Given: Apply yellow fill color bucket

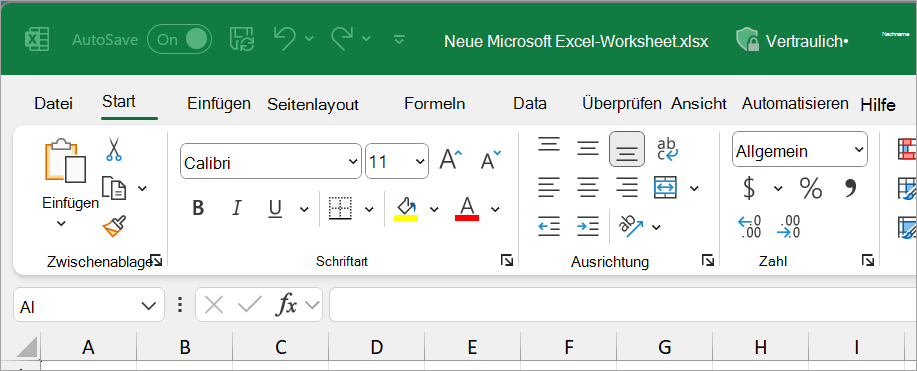Looking at the screenshot, I should 406,208.
